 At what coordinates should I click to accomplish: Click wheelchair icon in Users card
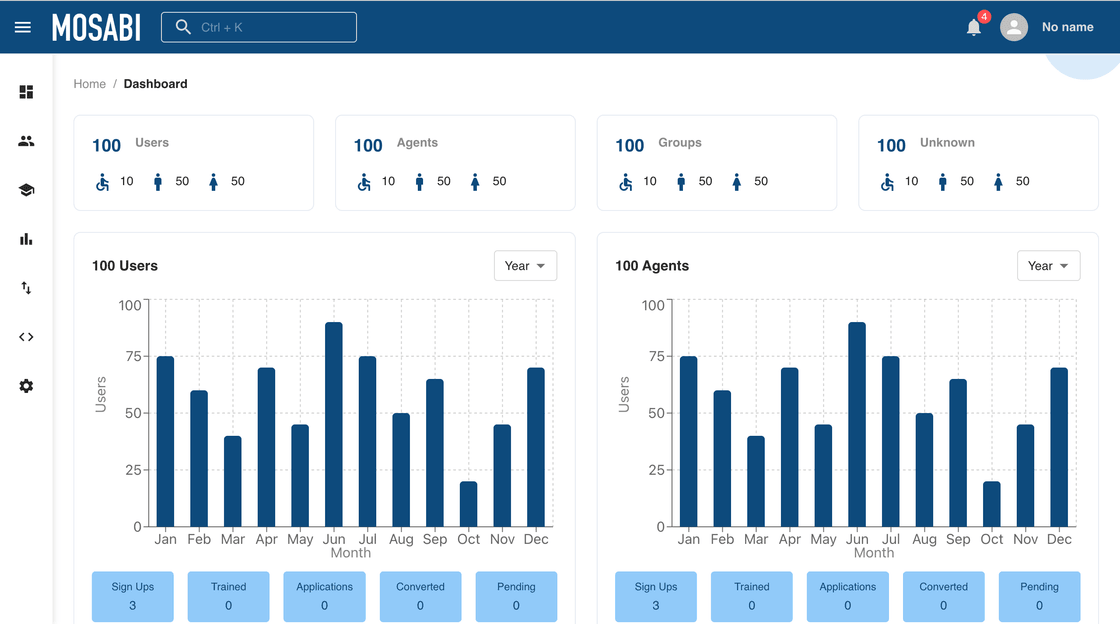(103, 182)
